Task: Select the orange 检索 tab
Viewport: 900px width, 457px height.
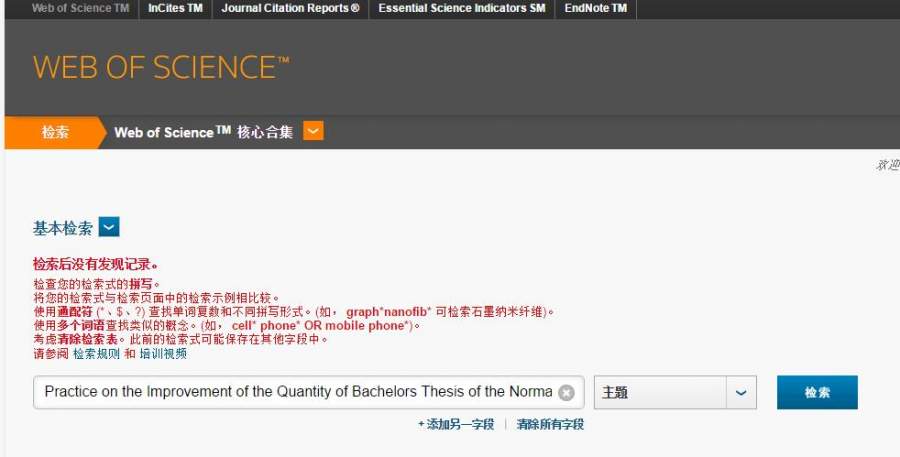Action: pyautogui.click(x=55, y=132)
